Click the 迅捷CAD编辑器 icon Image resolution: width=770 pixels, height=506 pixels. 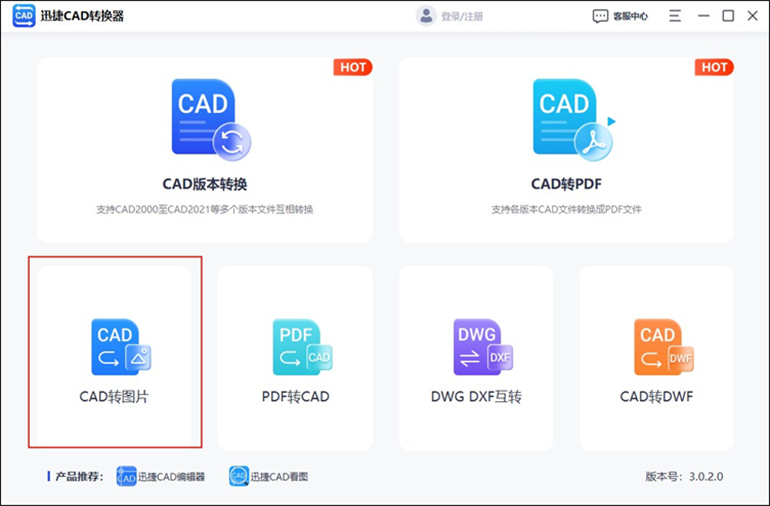coord(126,476)
